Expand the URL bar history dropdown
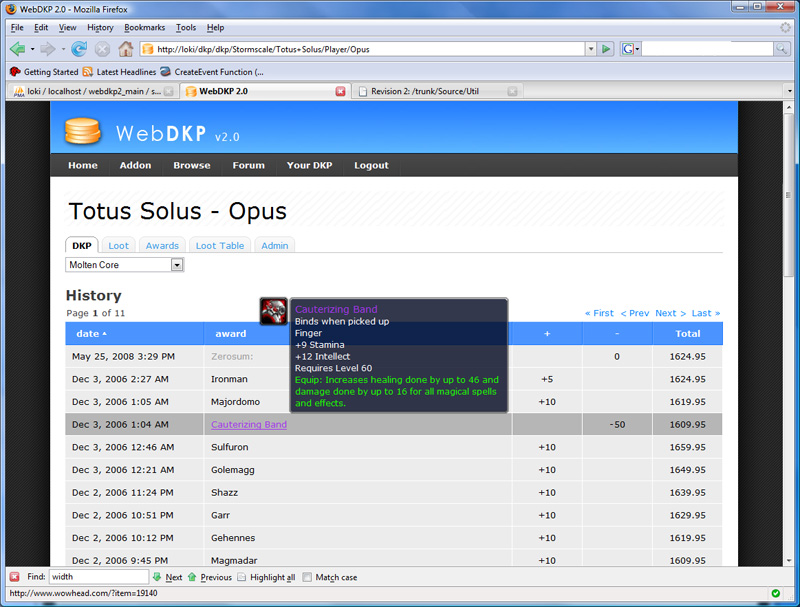800x607 pixels. [591, 48]
